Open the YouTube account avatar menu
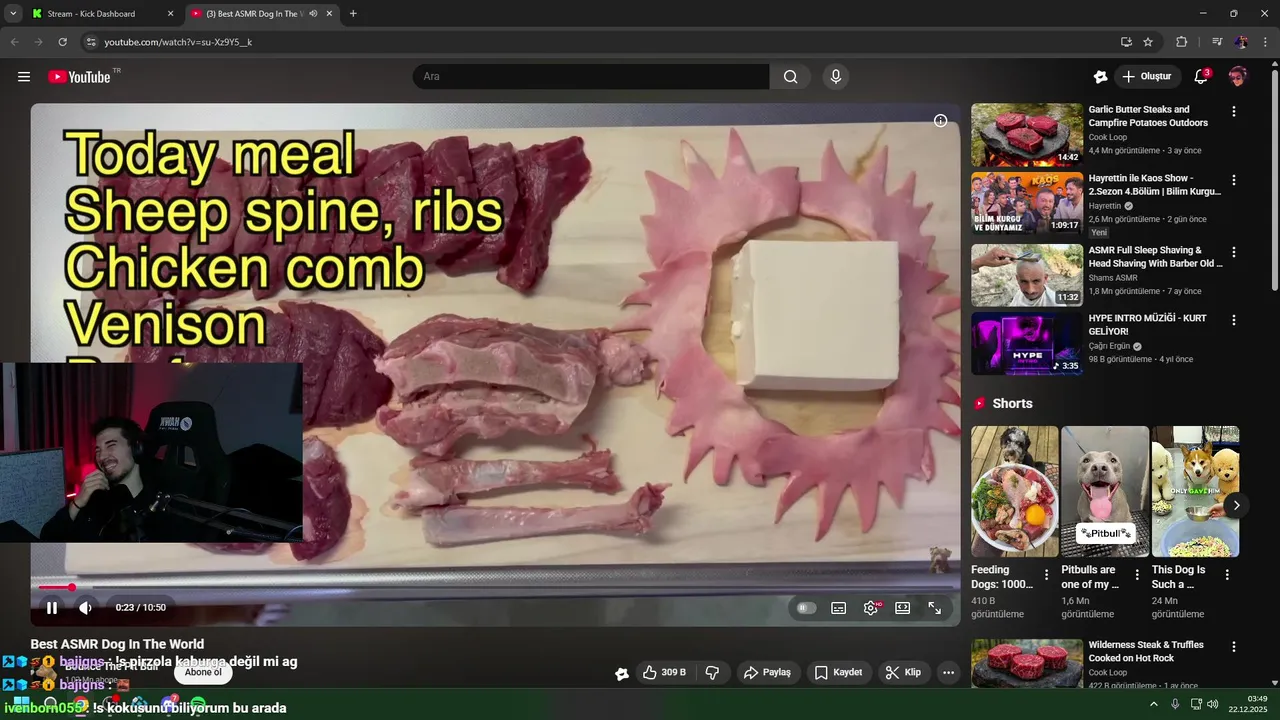Image resolution: width=1280 pixels, height=720 pixels. pos(1238,77)
